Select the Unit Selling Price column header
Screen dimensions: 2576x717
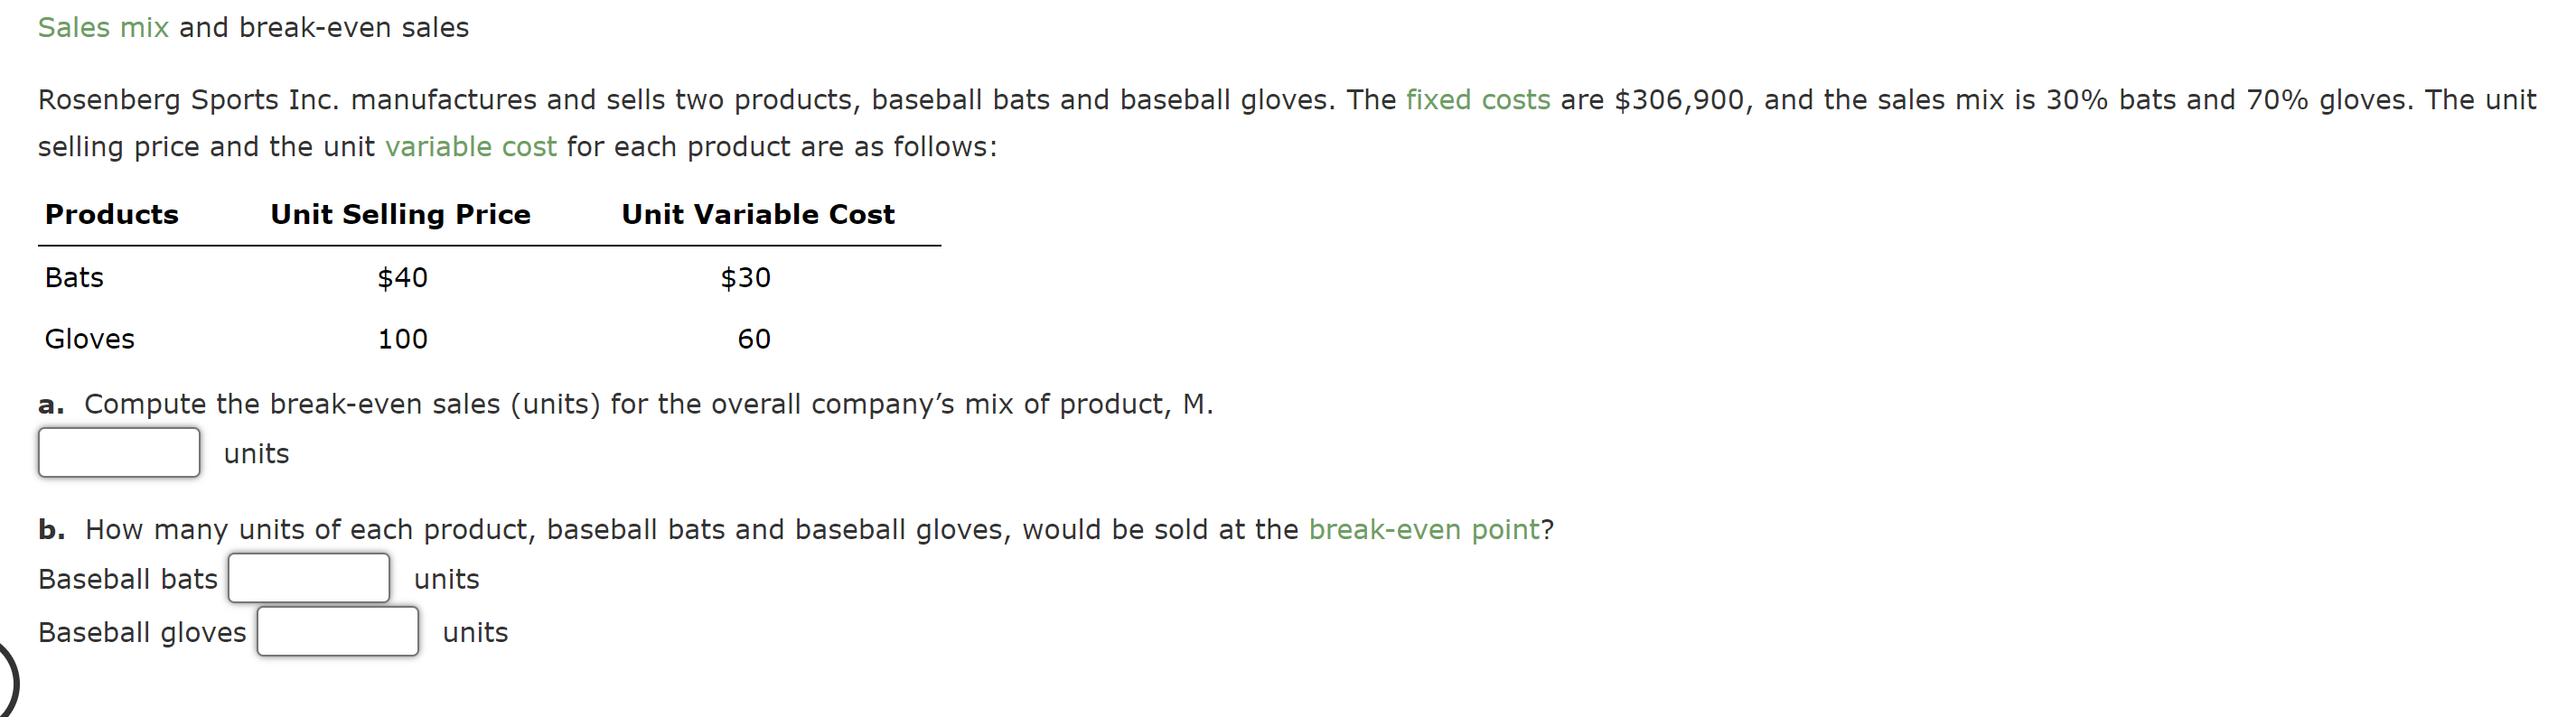[x=399, y=213]
